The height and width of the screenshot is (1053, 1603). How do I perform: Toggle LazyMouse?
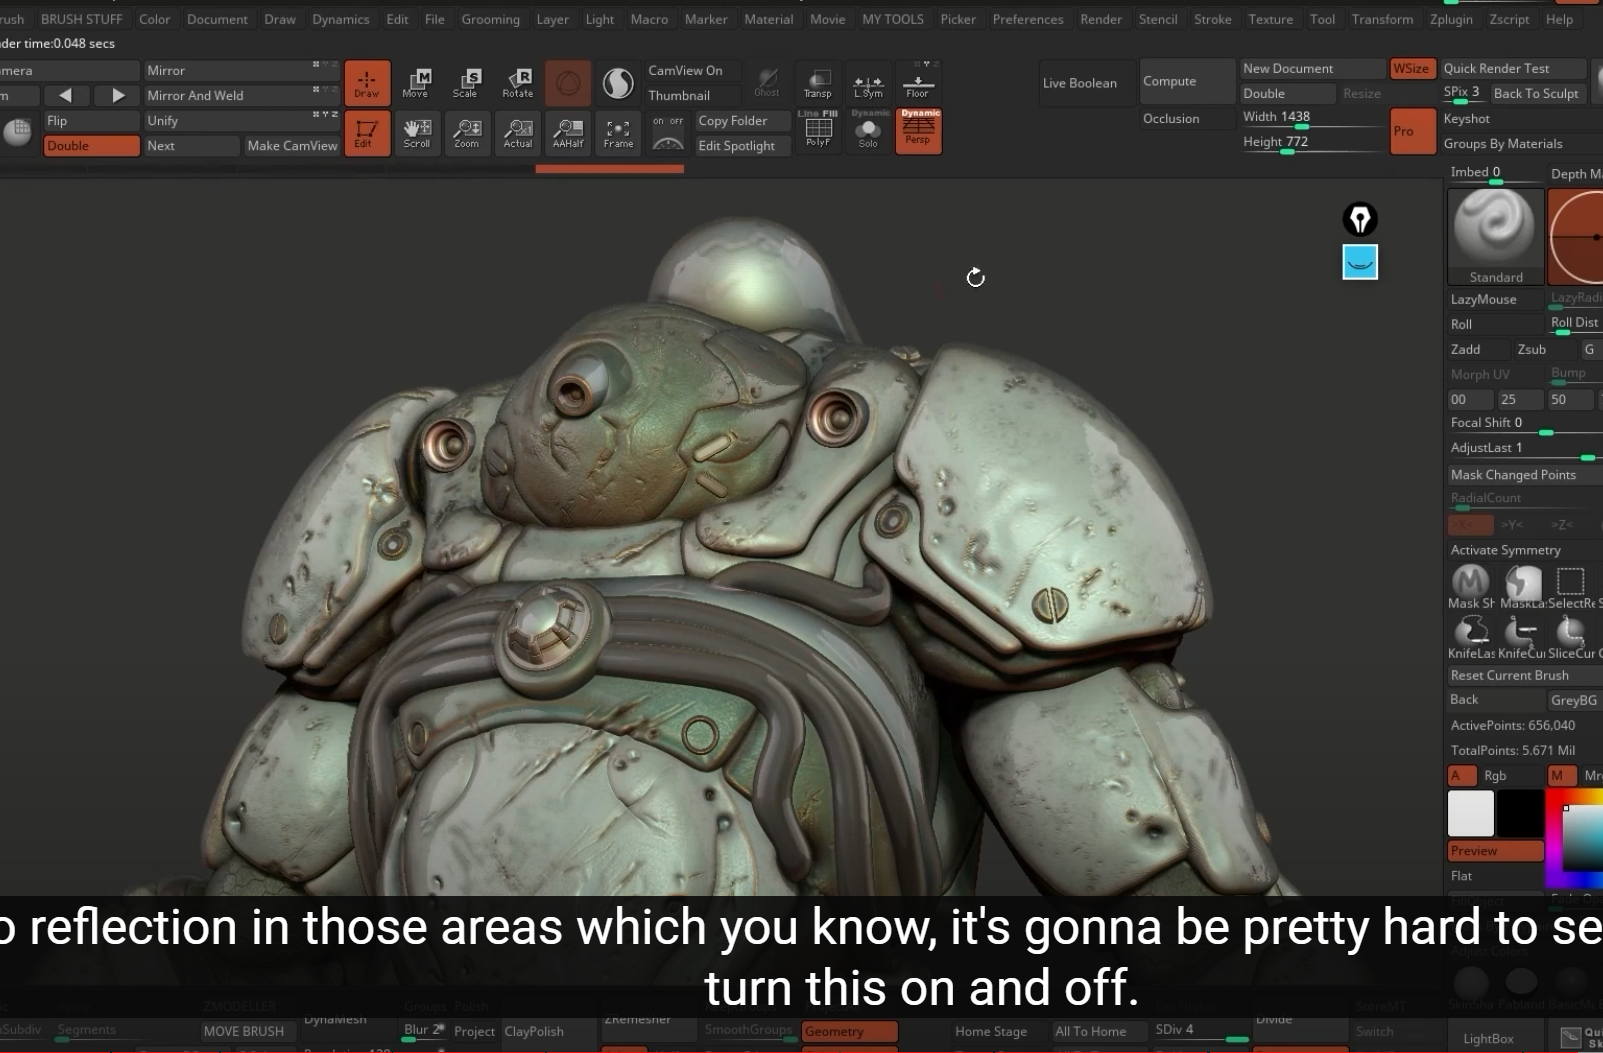click(1495, 299)
